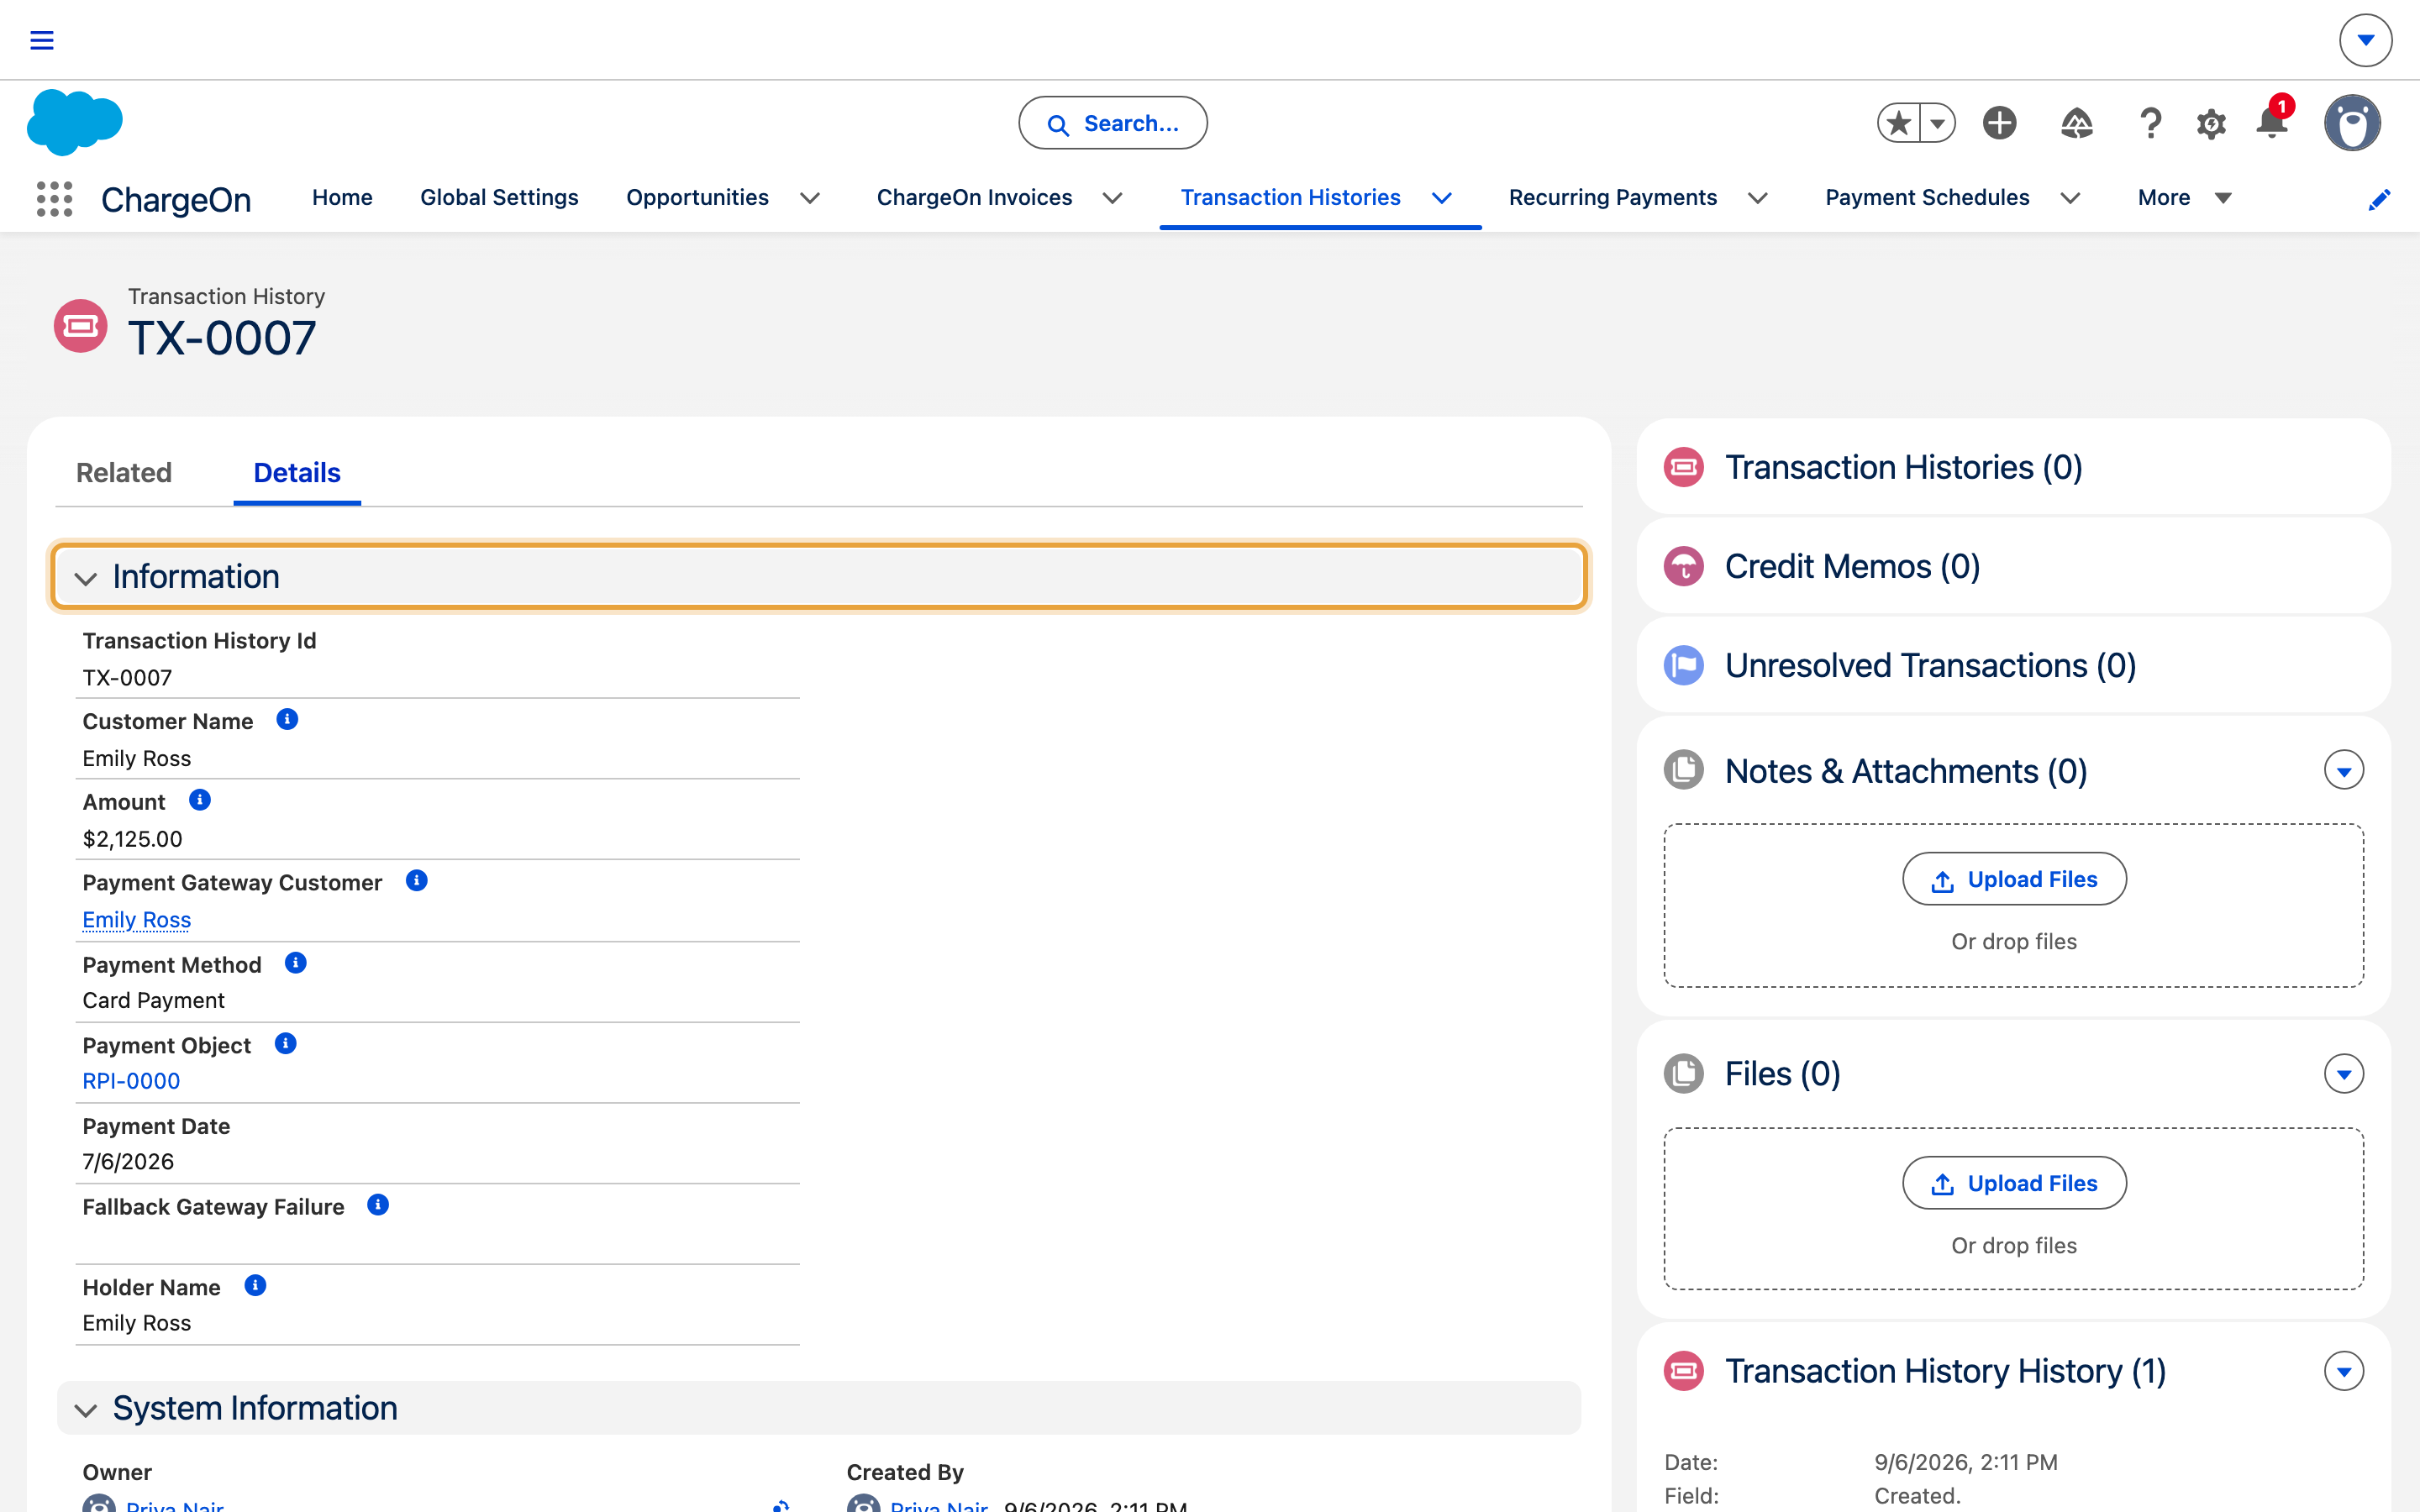Screen dimensions: 2420x1512
Task: Expand the Payment Schedules nav chevron
Action: [2071, 199]
